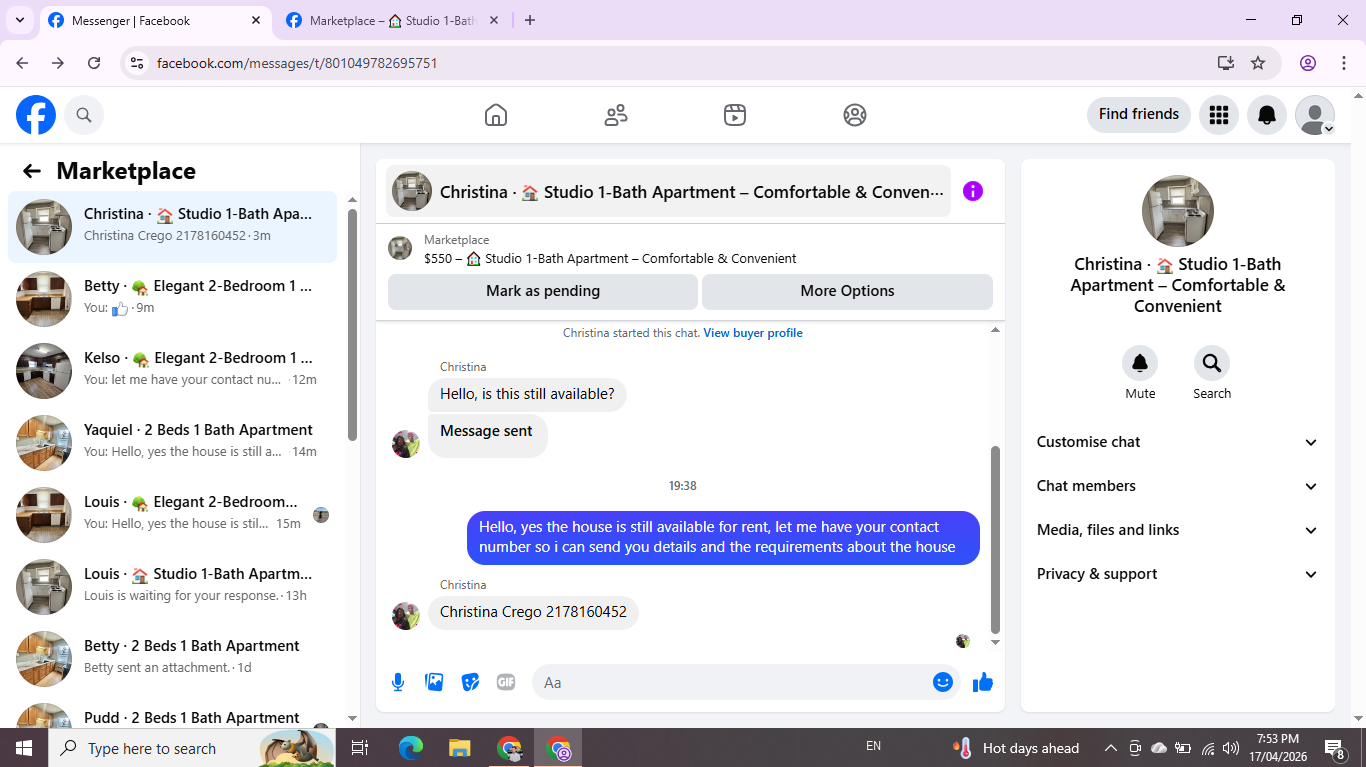Expand the Customise chat section
This screenshot has height=767, width=1366.
point(1177,442)
